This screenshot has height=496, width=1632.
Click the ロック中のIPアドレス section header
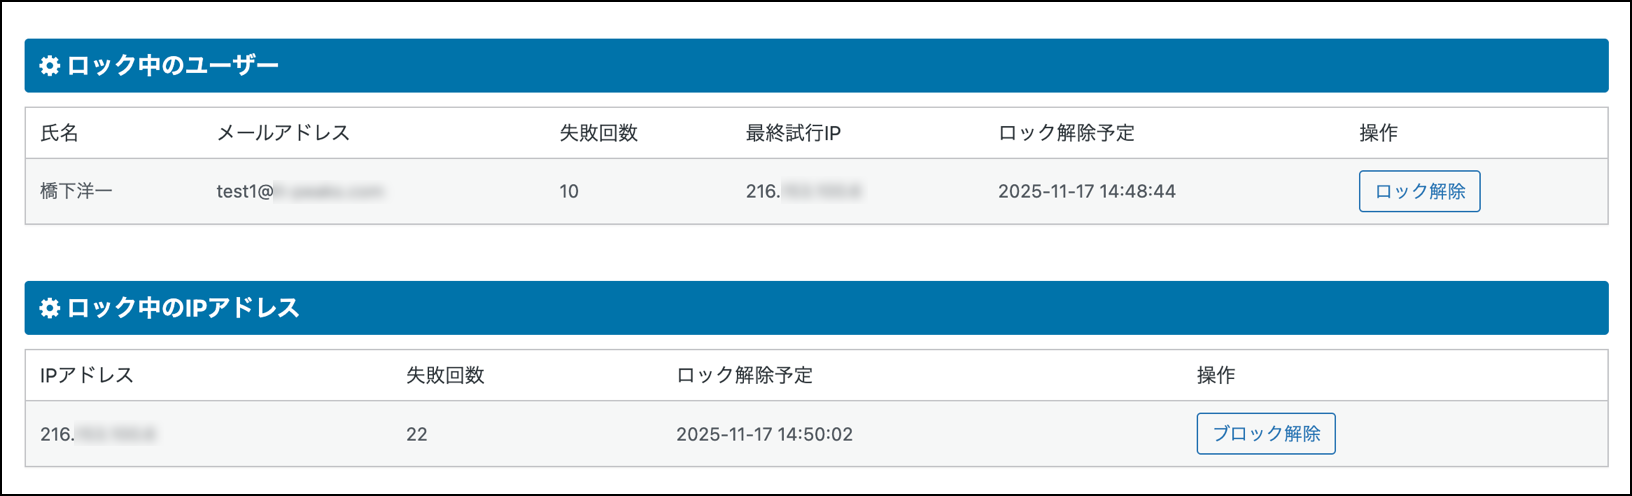[183, 308]
